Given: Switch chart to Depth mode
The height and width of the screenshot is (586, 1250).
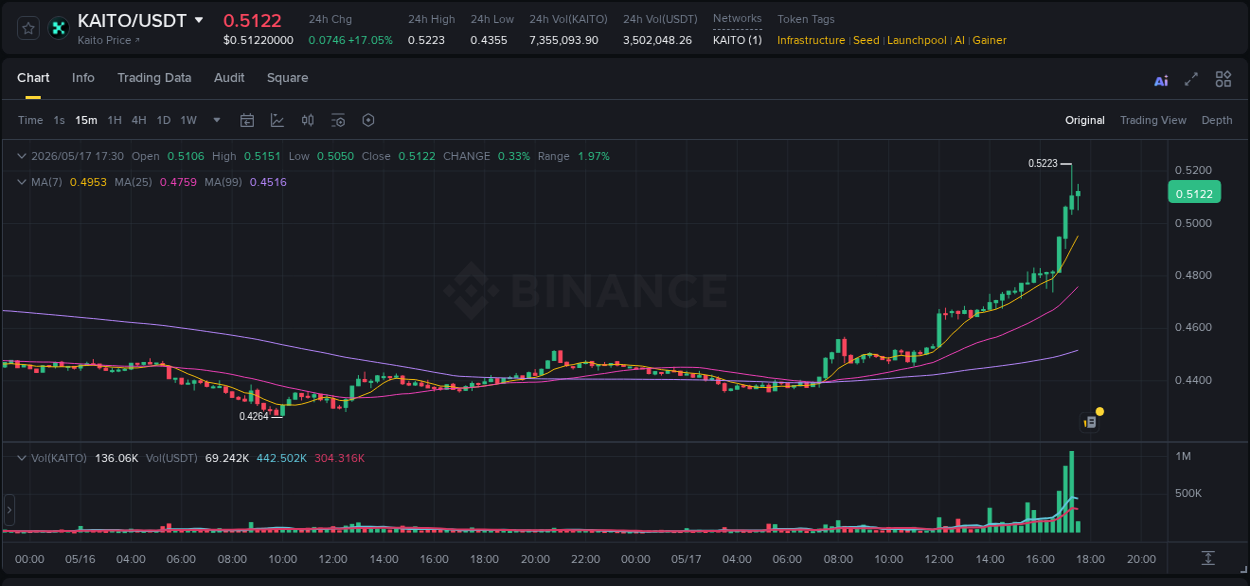Looking at the screenshot, I should (x=1217, y=120).
